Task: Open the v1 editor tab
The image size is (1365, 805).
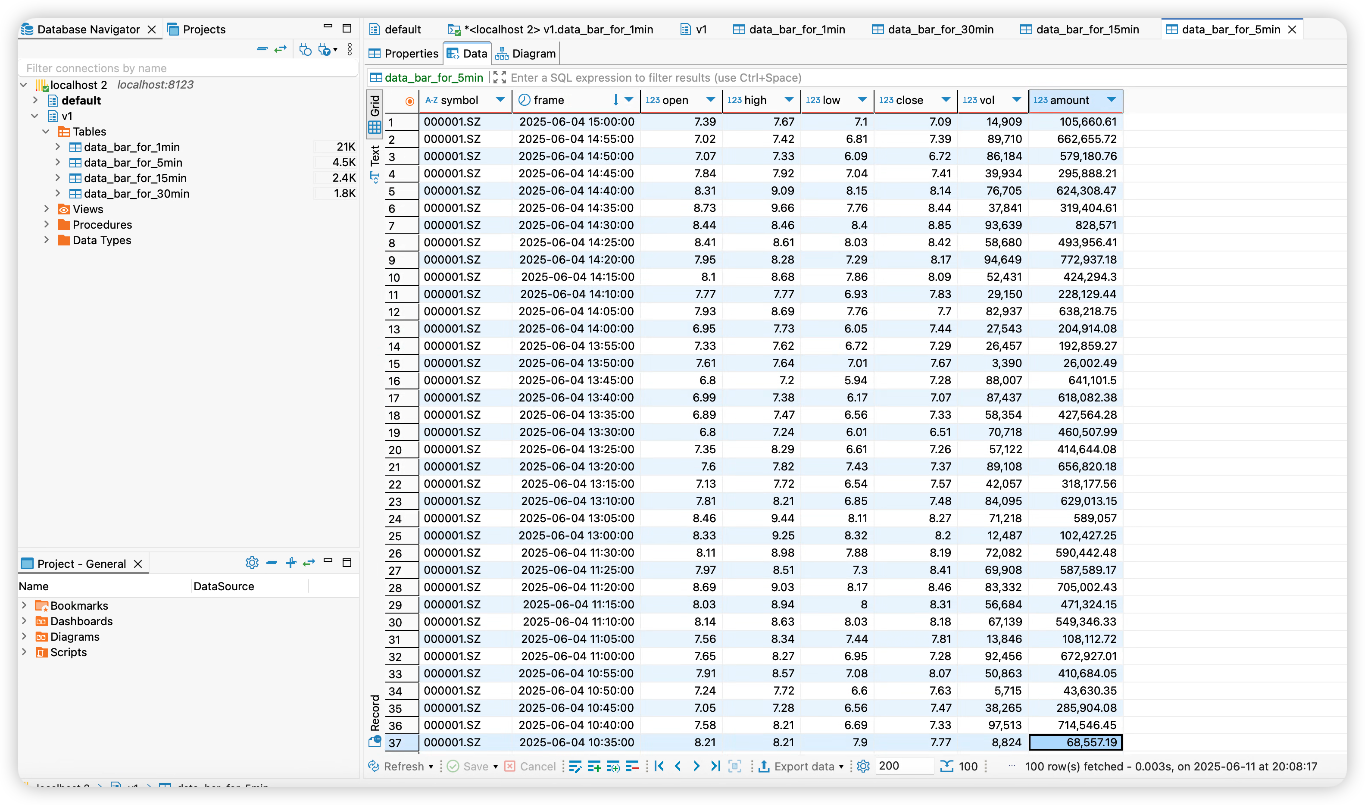Action: (x=693, y=29)
